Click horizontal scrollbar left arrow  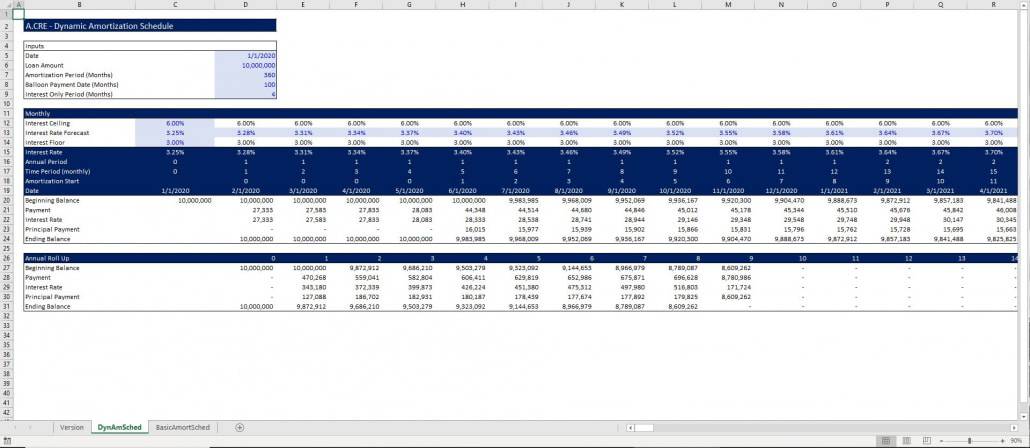[631, 428]
